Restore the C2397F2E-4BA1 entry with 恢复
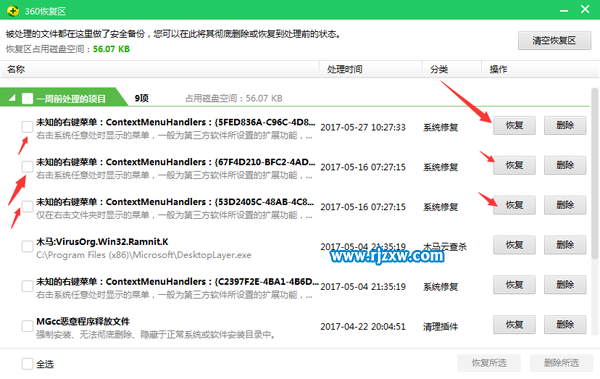The width and height of the screenshot is (600, 379). click(x=514, y=285)
